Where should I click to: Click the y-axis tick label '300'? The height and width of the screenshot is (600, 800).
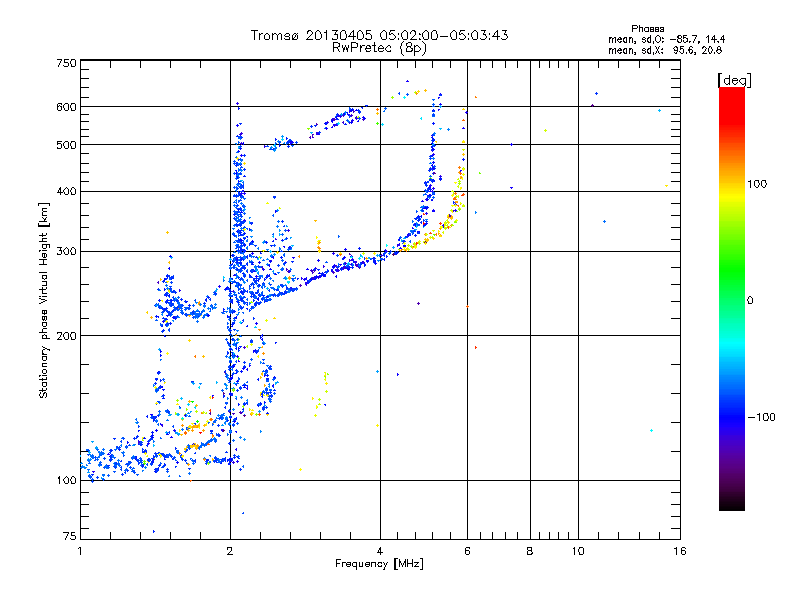(x=66, y=252)
